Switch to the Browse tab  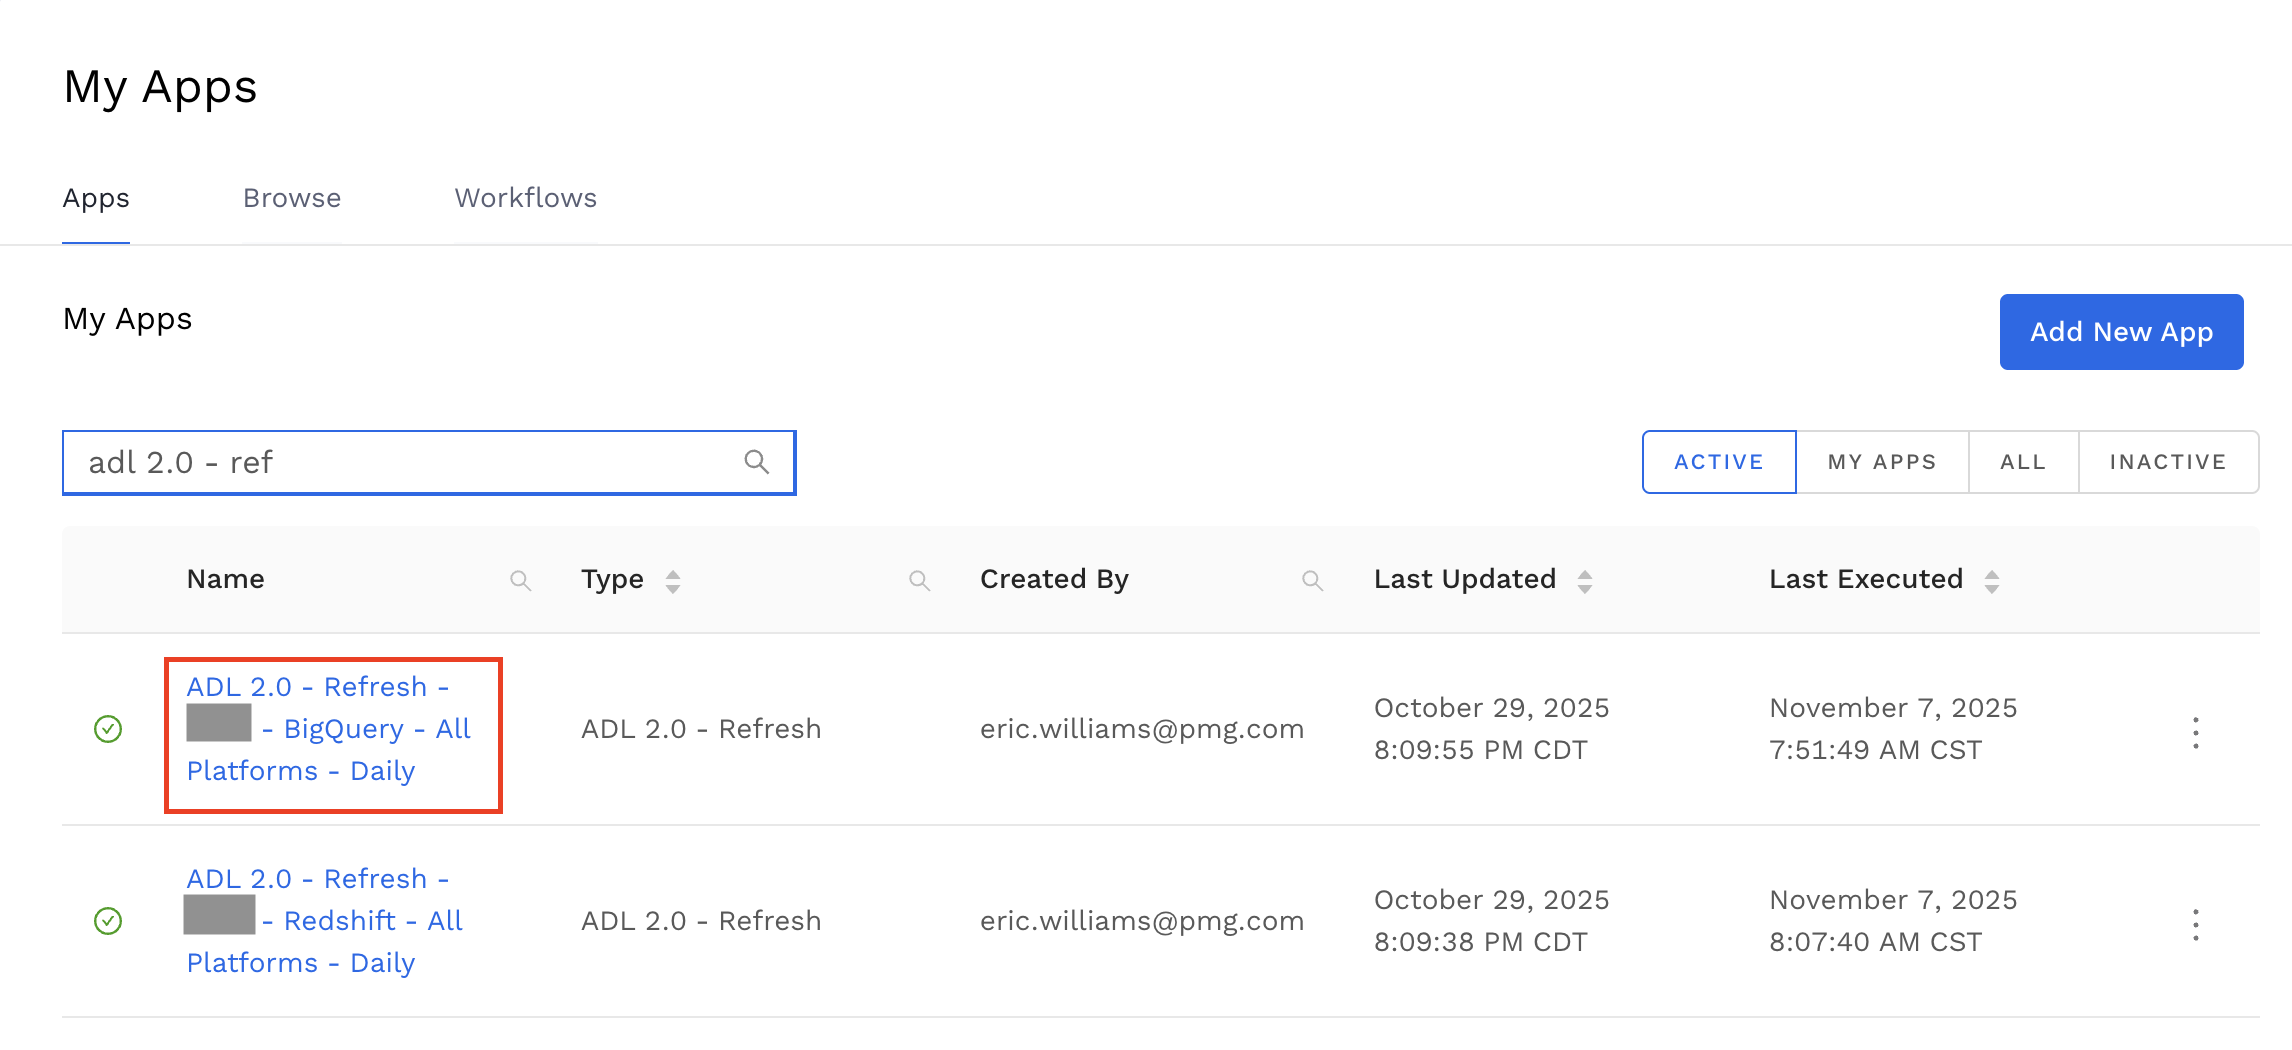tap(292, 198)
